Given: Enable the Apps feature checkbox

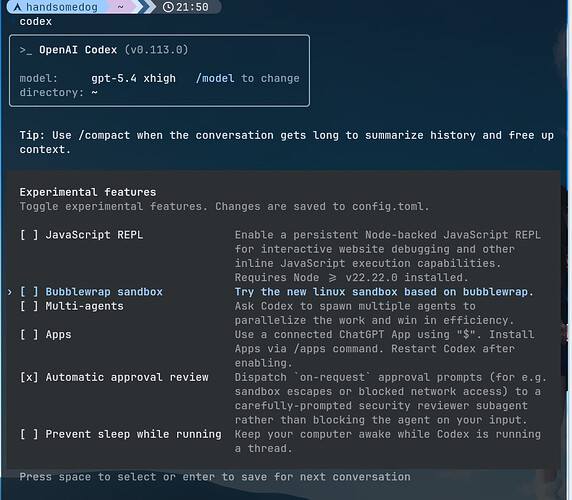Looking at the screenshot, I should [29, 334].
